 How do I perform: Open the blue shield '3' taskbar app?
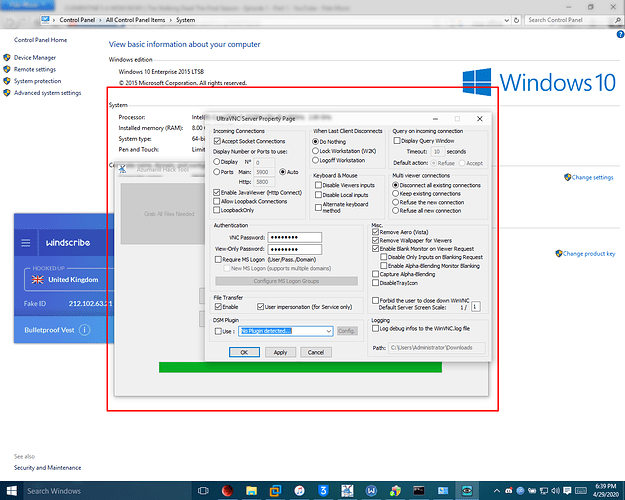(x=323, y=490)
